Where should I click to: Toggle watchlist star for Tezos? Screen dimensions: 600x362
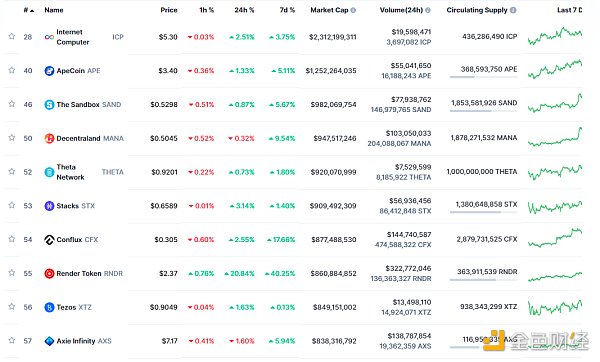[12, 307]
